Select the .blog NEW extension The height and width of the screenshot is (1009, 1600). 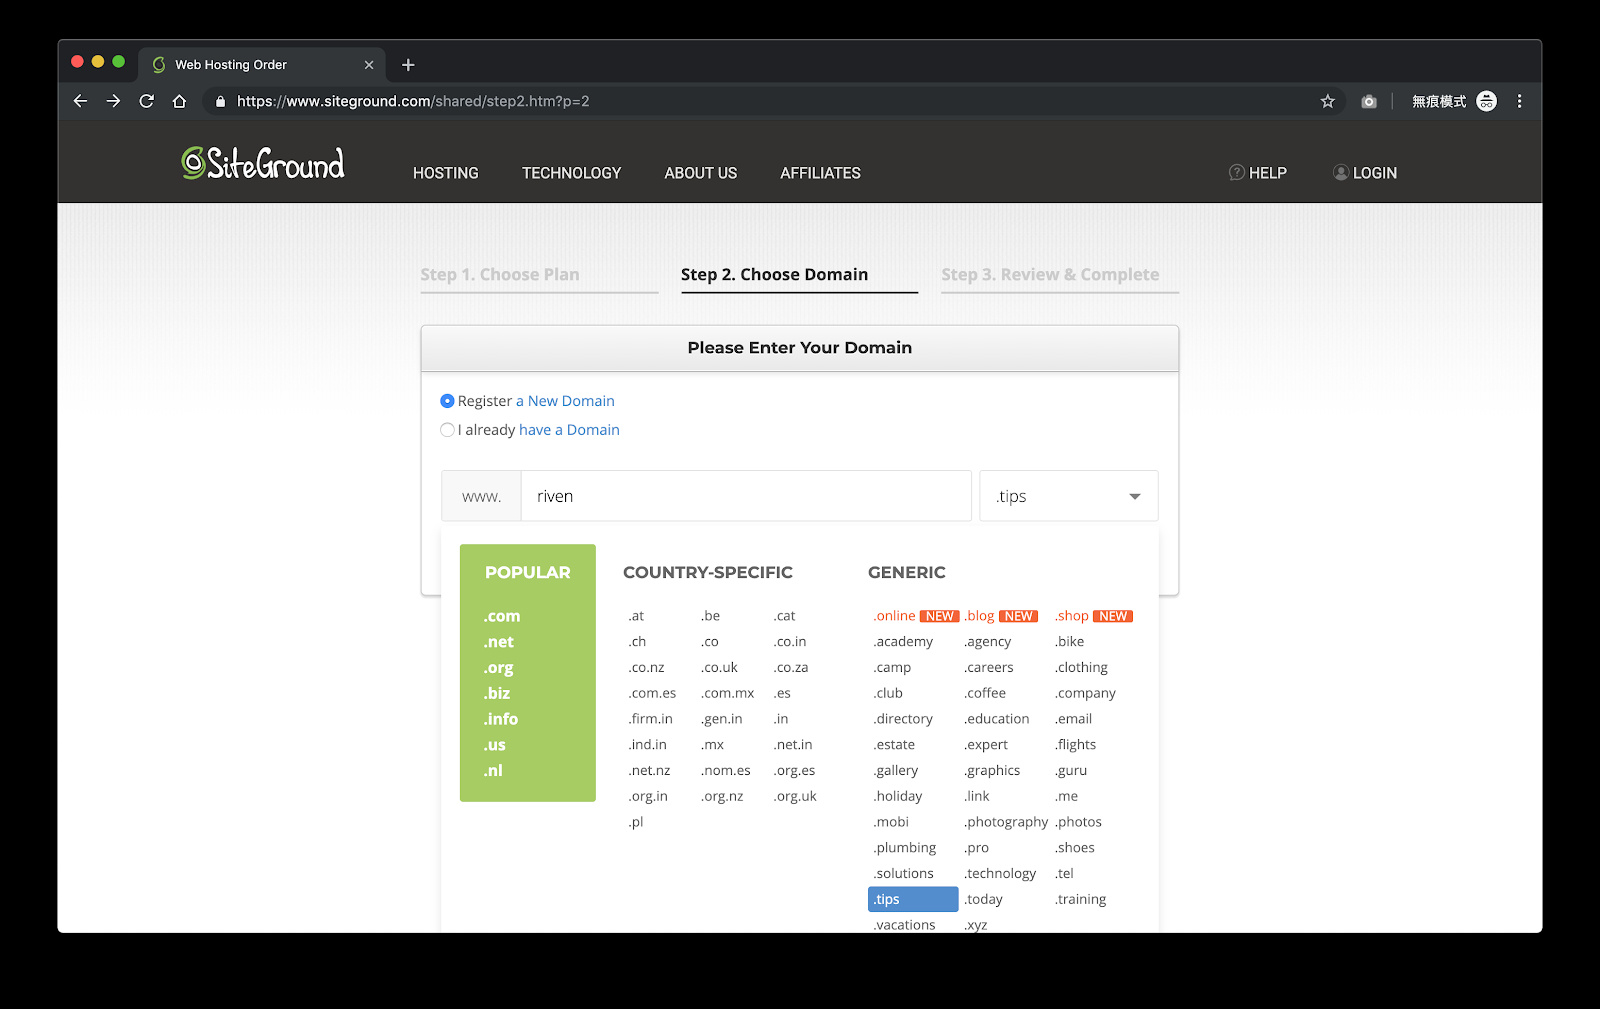coord(1001,616)
